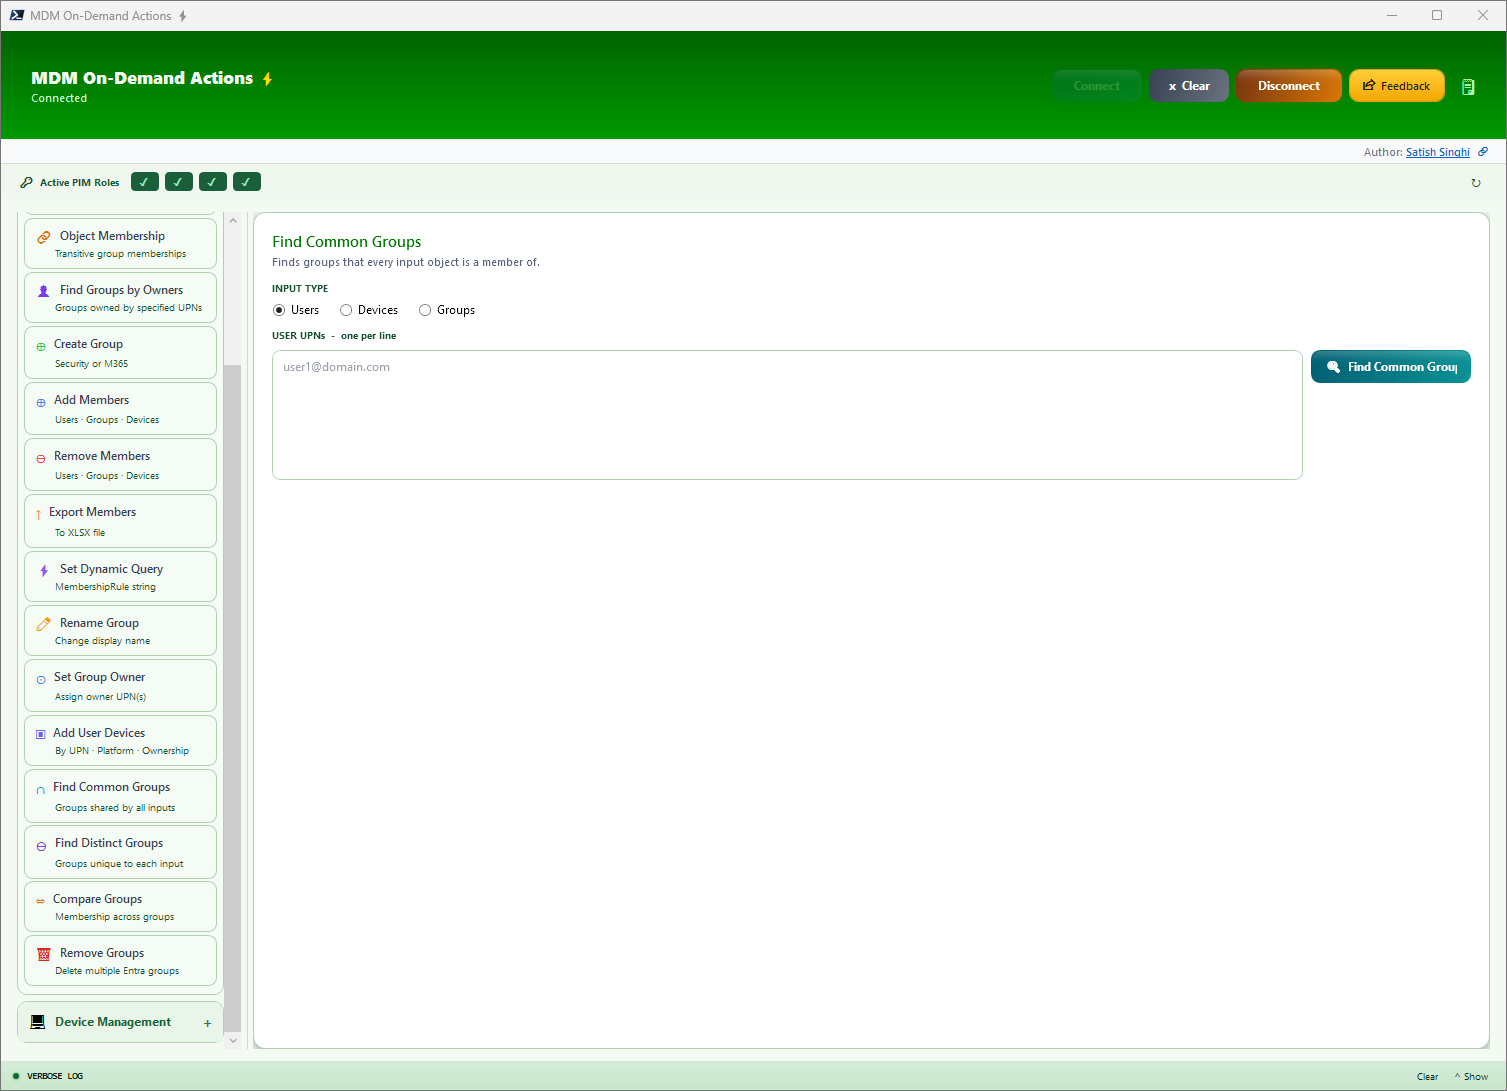Image resolution: width=1507 pixels, height=1091 pixels.
Task: Select the Create Group icon in sidebar
Action: [x=40, y=346]
